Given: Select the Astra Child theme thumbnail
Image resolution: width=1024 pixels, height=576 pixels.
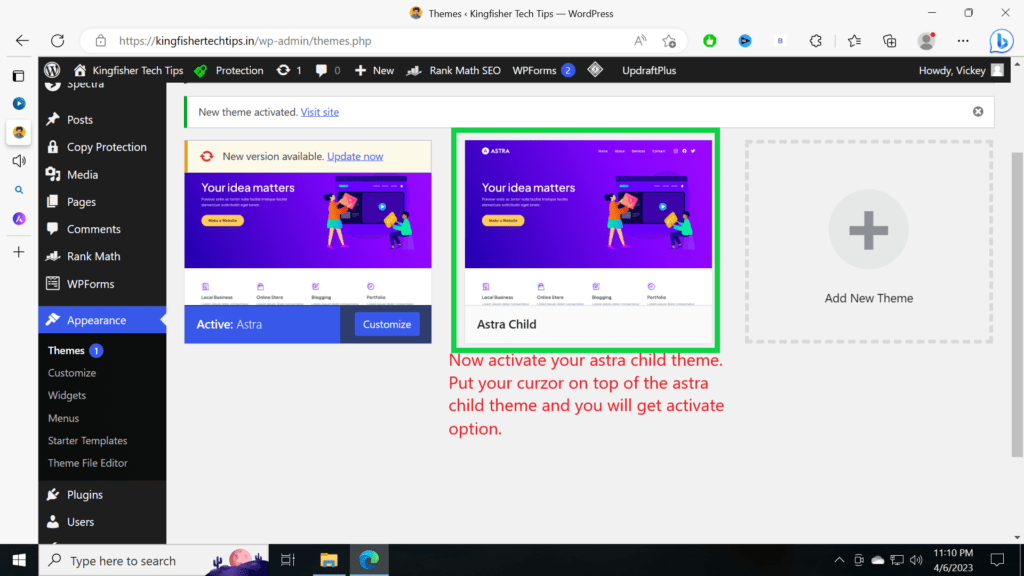Looking at the screenshot, I should [588, 222].
